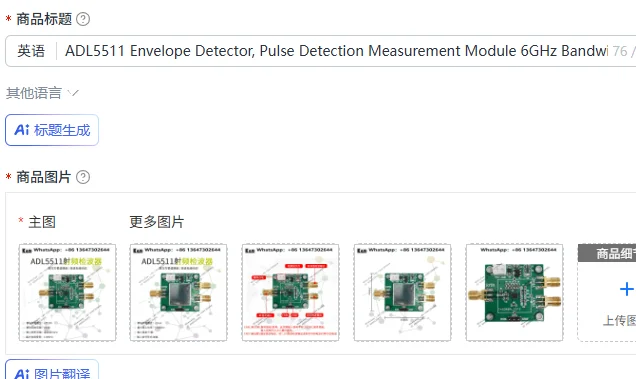Select second thumbnail with shielded ADL5511 board
Screen dimensions: 636x379
tap(178, 292)
